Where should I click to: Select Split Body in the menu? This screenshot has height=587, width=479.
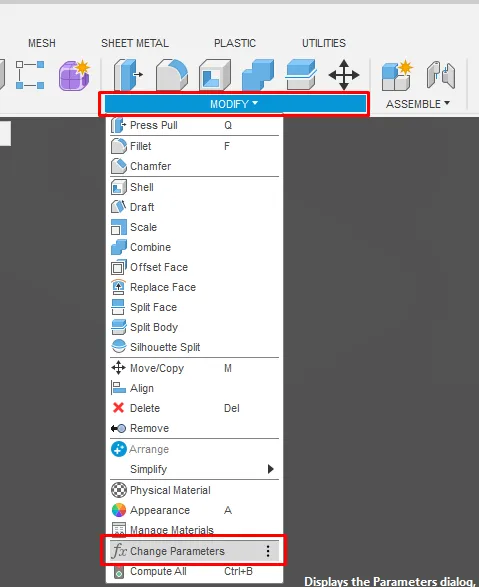point(195,327)
